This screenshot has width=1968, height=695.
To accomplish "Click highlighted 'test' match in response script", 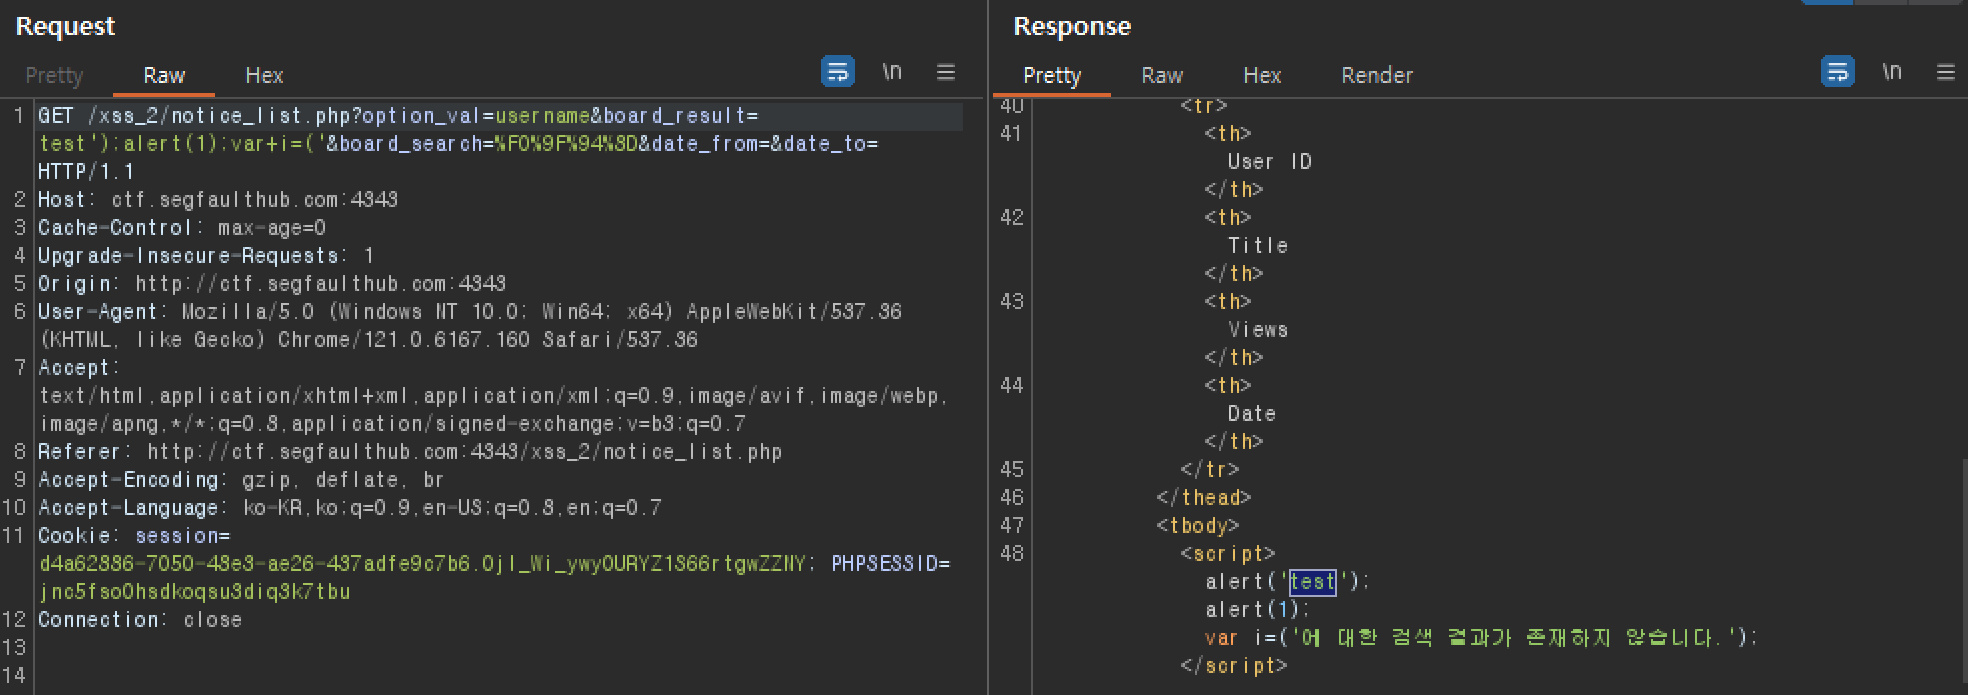I will click(x=1312, y=582).
